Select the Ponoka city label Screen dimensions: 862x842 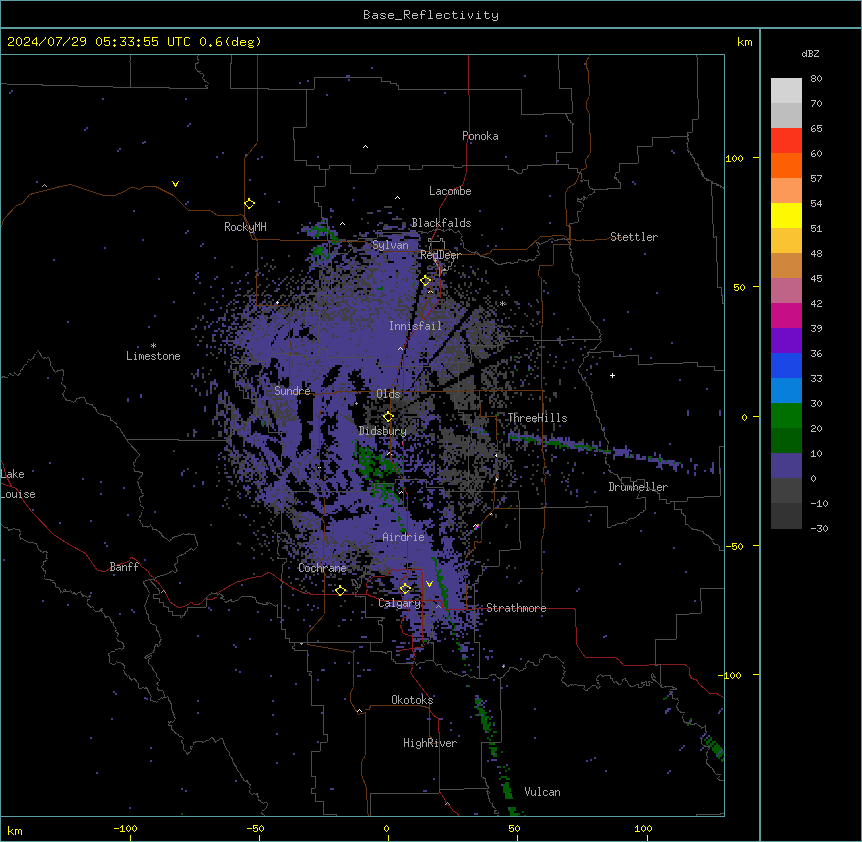point(480,136)
